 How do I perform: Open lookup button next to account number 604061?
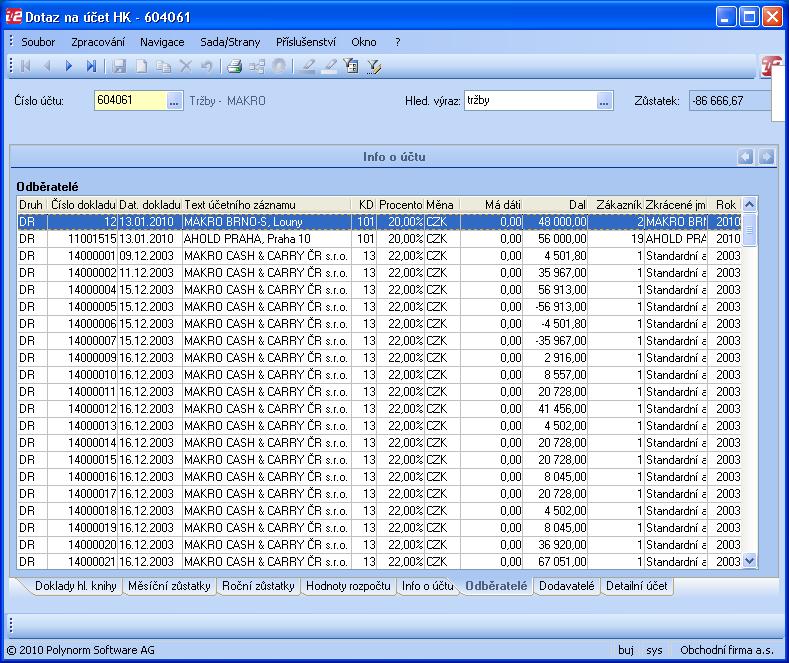coord(174,101)
